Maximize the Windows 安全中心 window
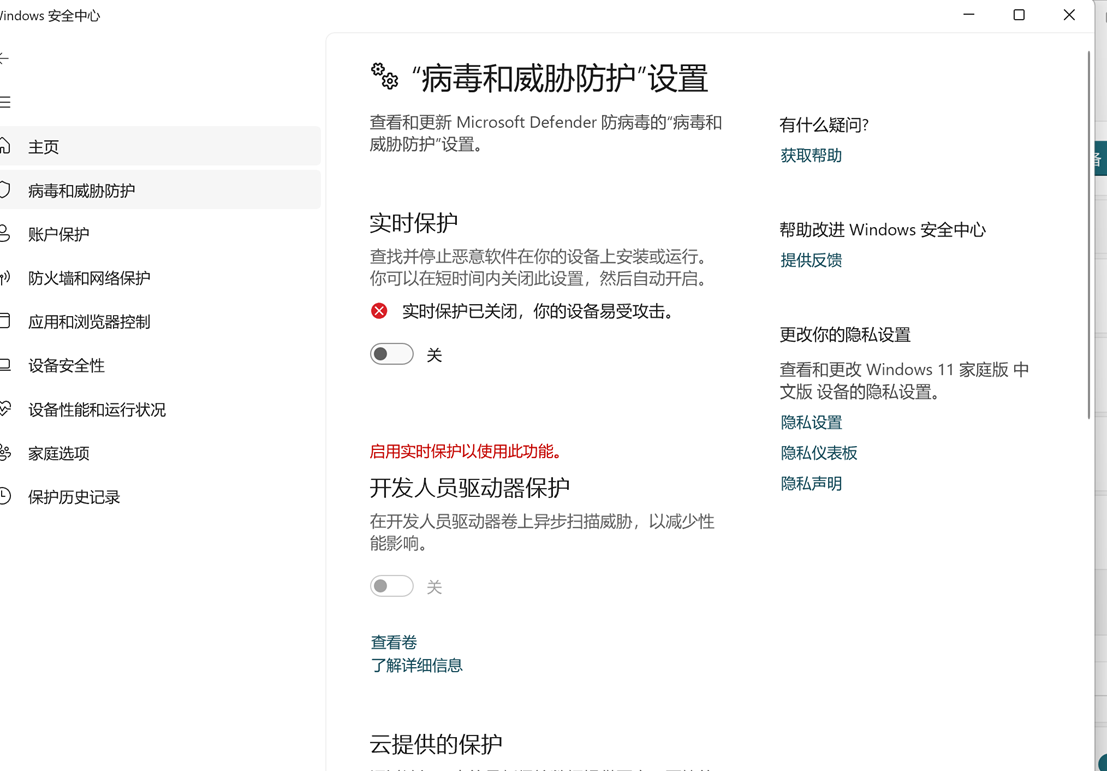The width and height of the screenshot is (1107, 771). tap(1019, 14)
